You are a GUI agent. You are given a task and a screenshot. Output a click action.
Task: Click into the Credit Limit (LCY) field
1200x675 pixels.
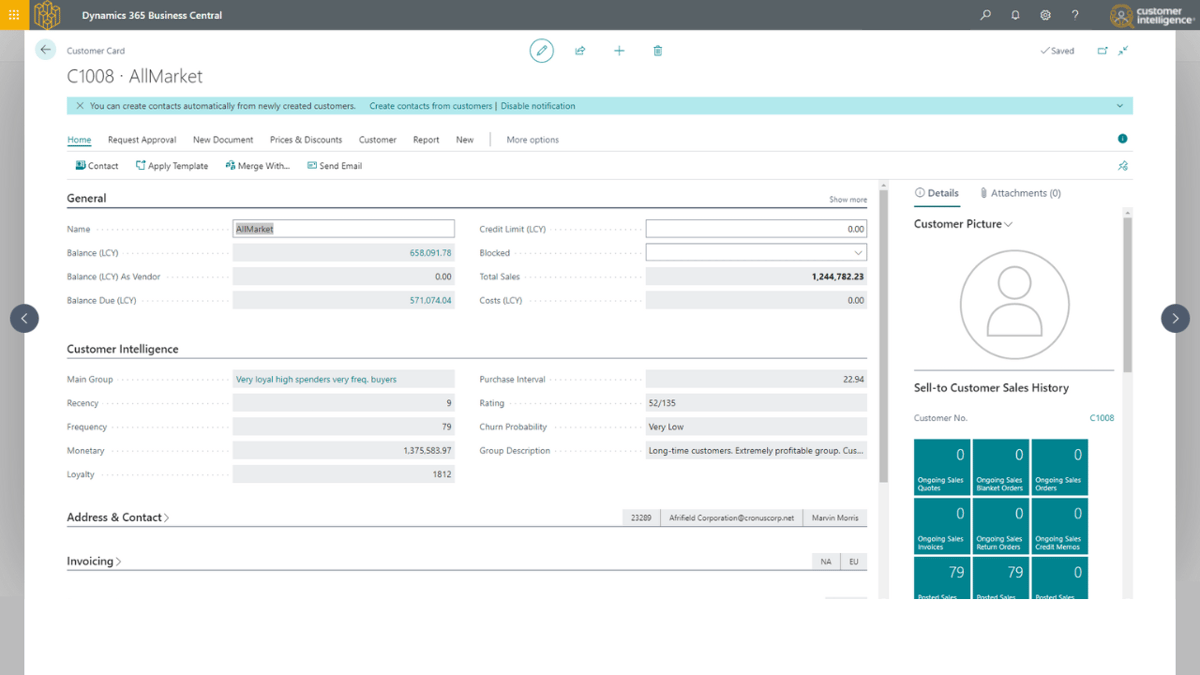coord(755,229)
